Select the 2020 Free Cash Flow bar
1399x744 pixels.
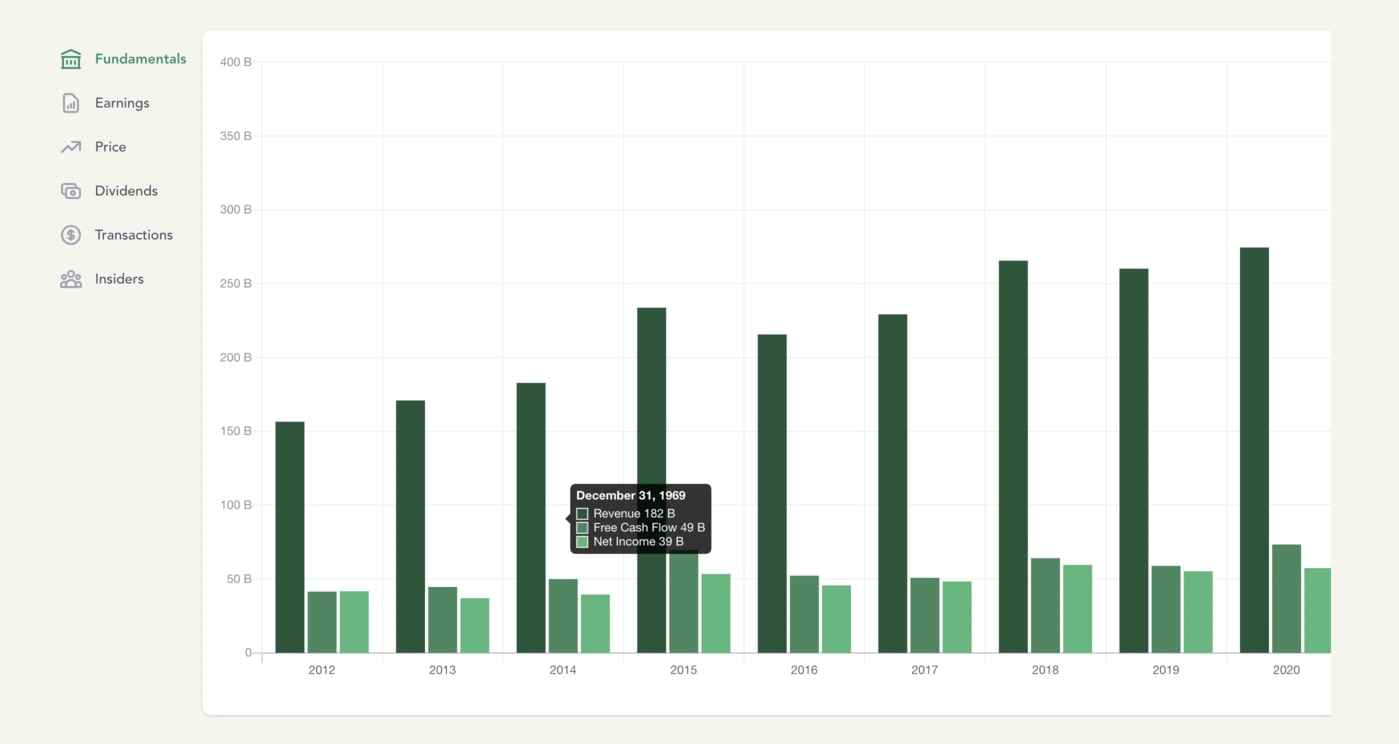1287,599
